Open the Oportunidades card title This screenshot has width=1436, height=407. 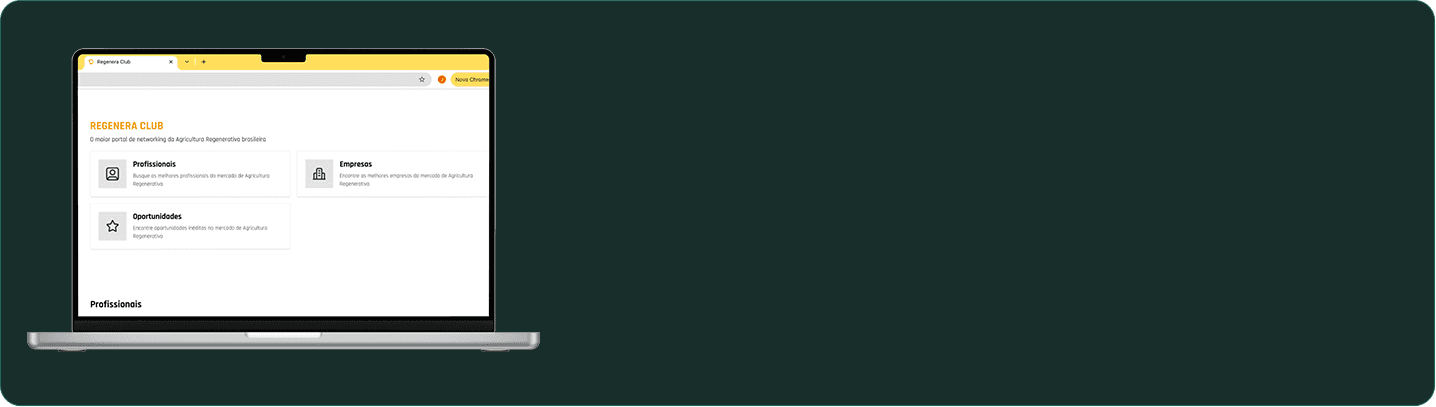pyautogui.click(x=157, y=216)
